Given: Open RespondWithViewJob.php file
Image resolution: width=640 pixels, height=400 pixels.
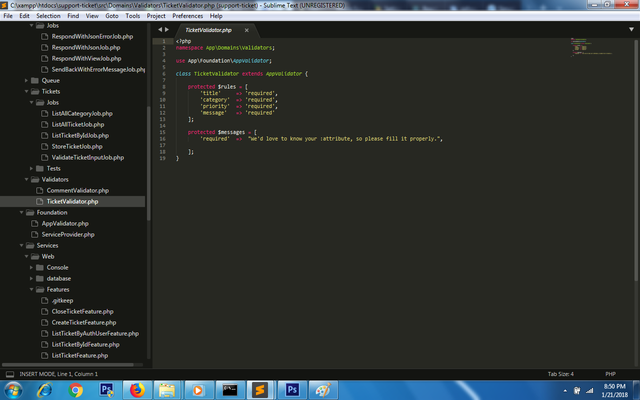Looking at the screenshot, I should (86, 58).
